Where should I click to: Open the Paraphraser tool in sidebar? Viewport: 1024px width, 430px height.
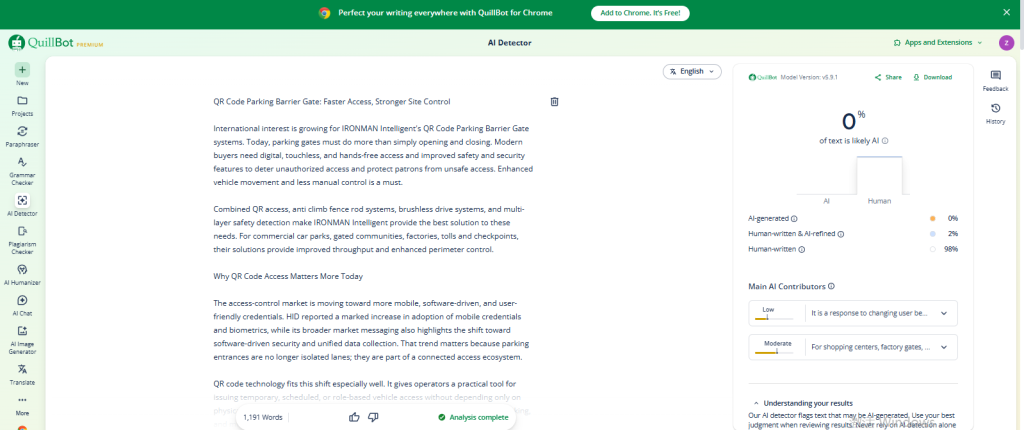click(x=22, y=135)
